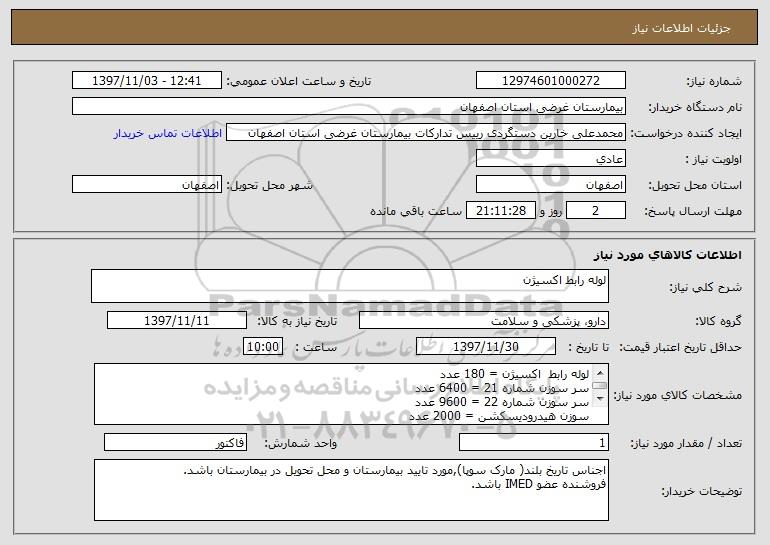Click the quantity field showing 1
This screenshot has height=545, width=770.
pyautogui.click(x=534, y=442)
